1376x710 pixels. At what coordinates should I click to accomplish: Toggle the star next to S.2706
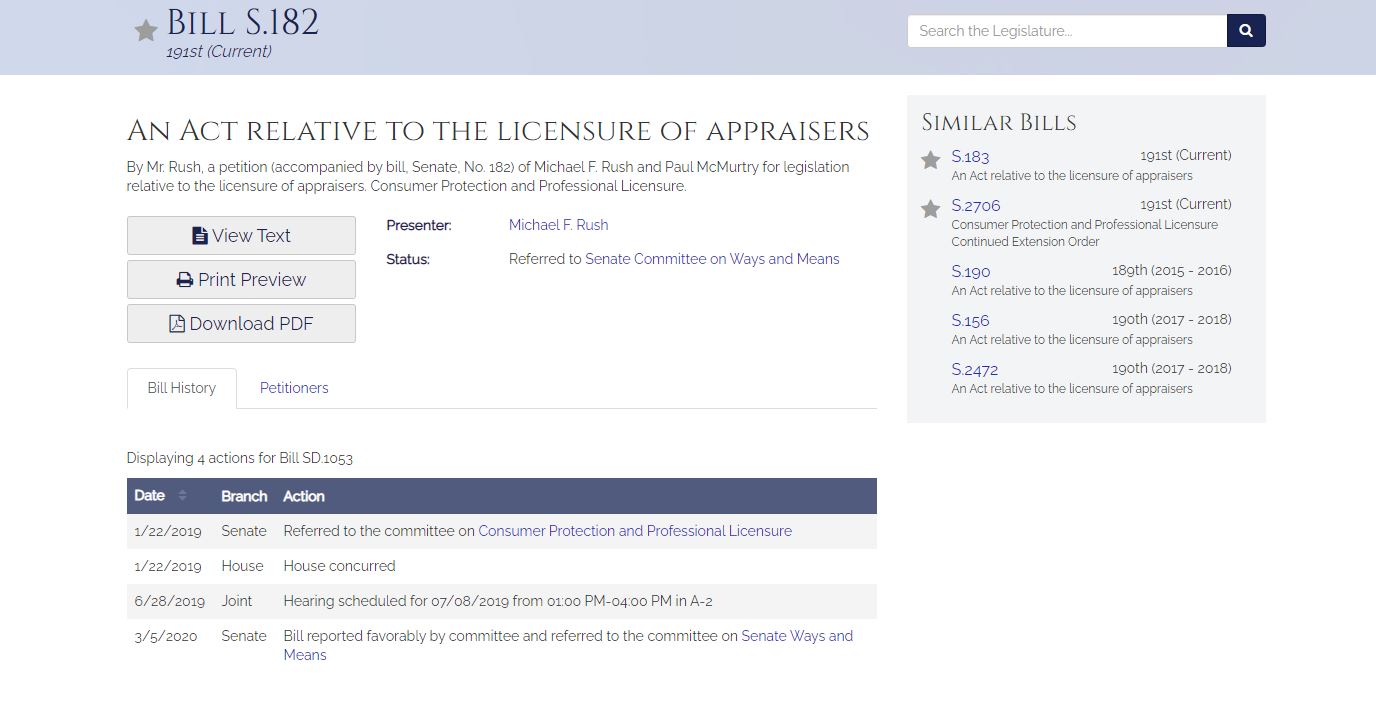[x=930, y=209]
